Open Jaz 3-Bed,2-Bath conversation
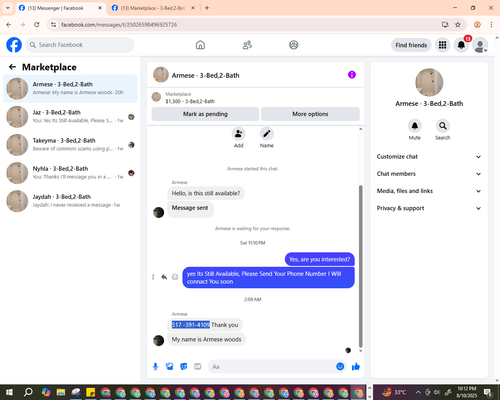500x400 pixels. point(70,116)
